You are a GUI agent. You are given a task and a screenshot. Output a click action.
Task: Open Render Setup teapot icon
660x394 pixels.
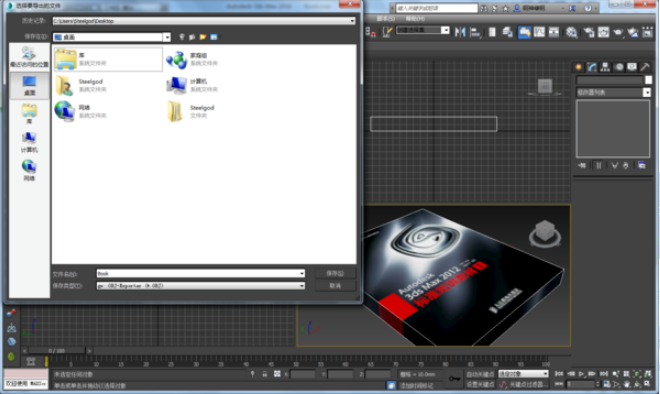click(588, 32)
